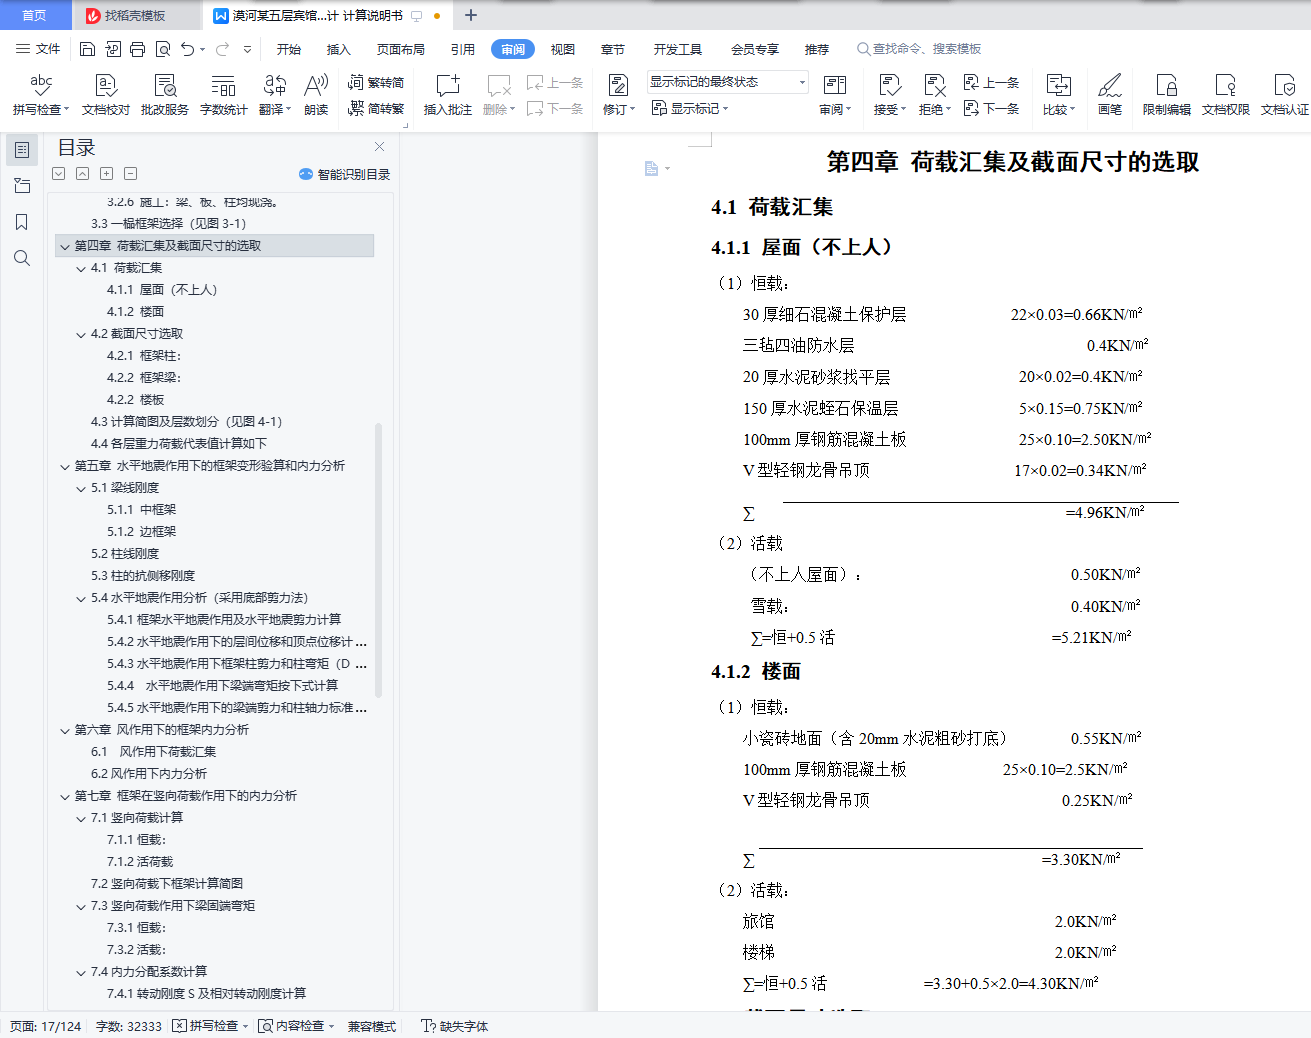The height and width of the screenshot is (1038, 1311).
Task: Open a new tab with plus button
Action: click(x=471, y=15)
